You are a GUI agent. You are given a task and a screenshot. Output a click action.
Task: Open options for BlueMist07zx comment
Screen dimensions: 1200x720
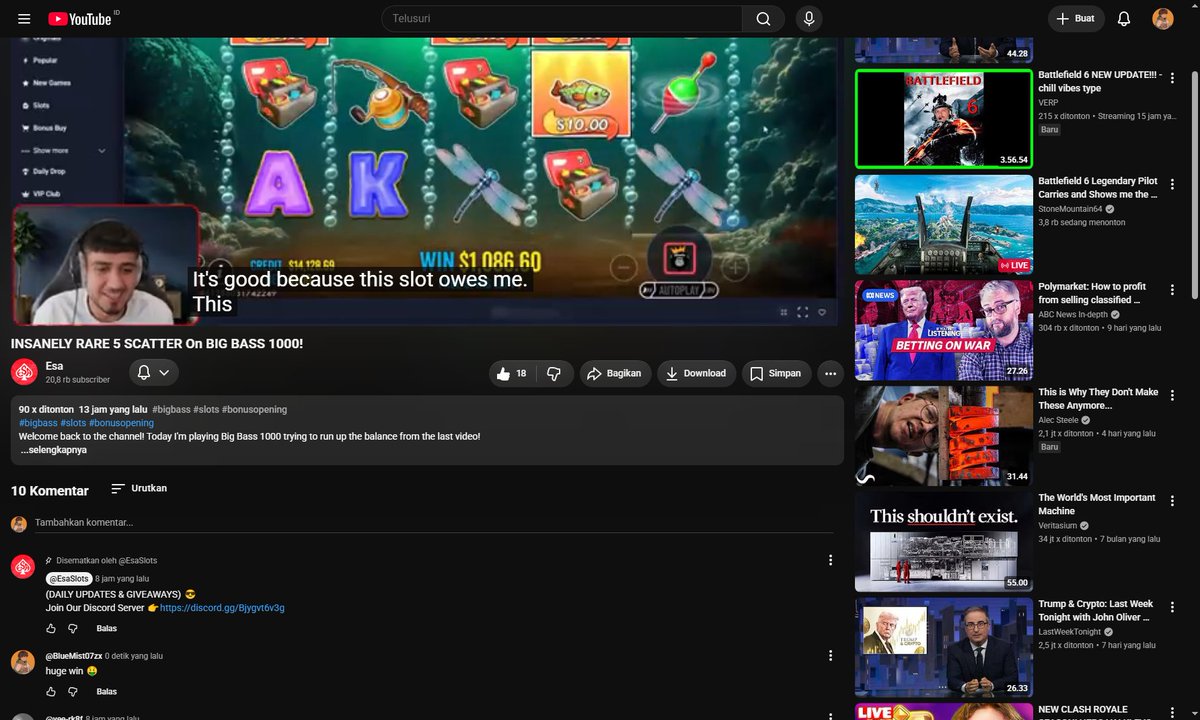[830, 656]
